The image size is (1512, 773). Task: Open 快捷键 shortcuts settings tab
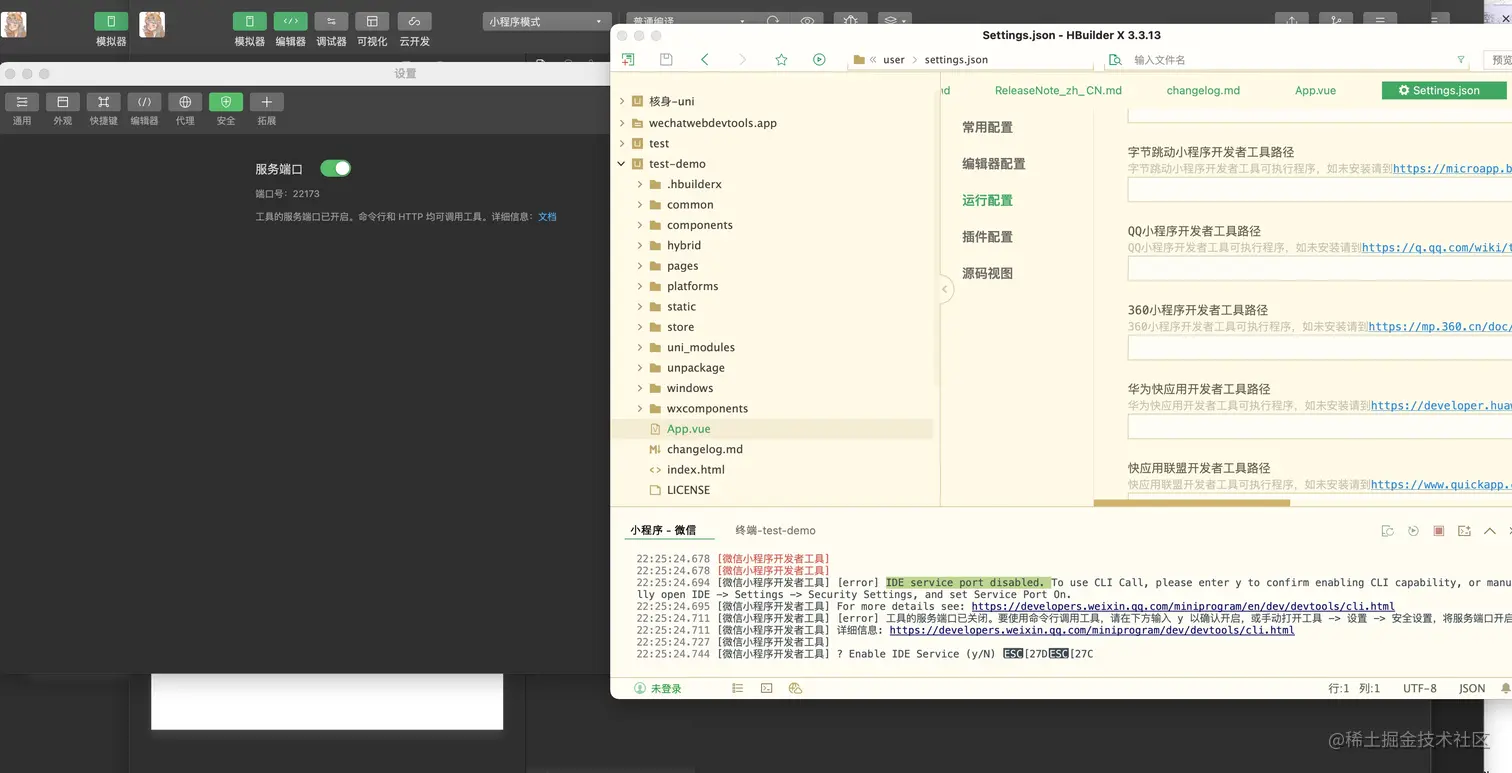pyautogui.click(x=103, y=109)
